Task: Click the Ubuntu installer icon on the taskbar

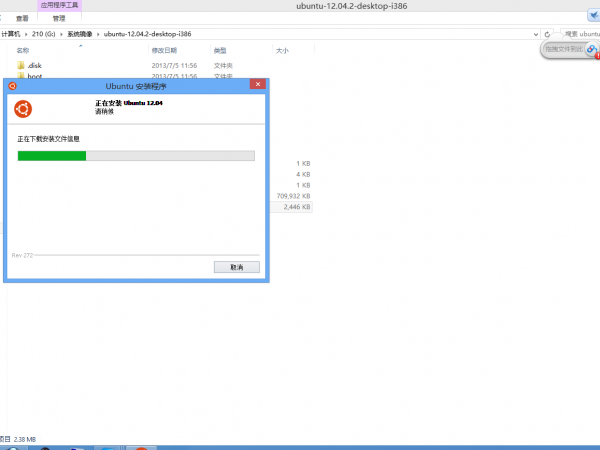Action: point(142,446)
